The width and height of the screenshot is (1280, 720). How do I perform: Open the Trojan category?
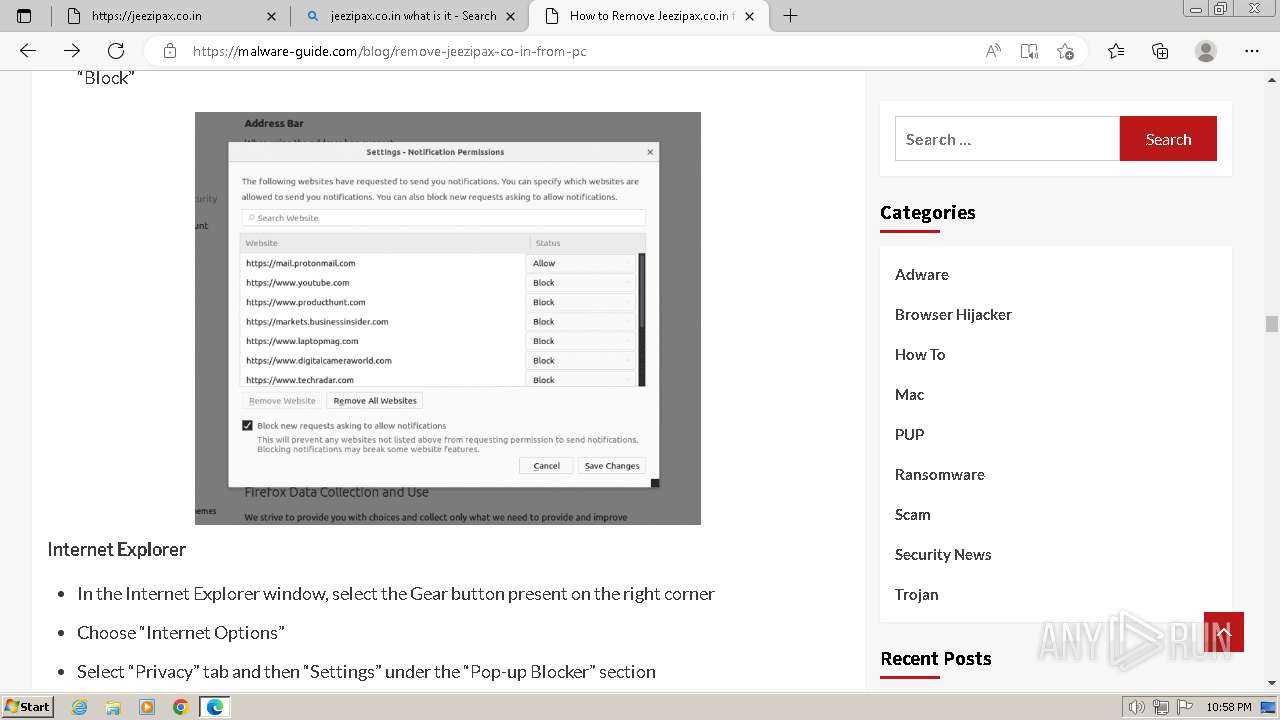[x=917, y=594]
